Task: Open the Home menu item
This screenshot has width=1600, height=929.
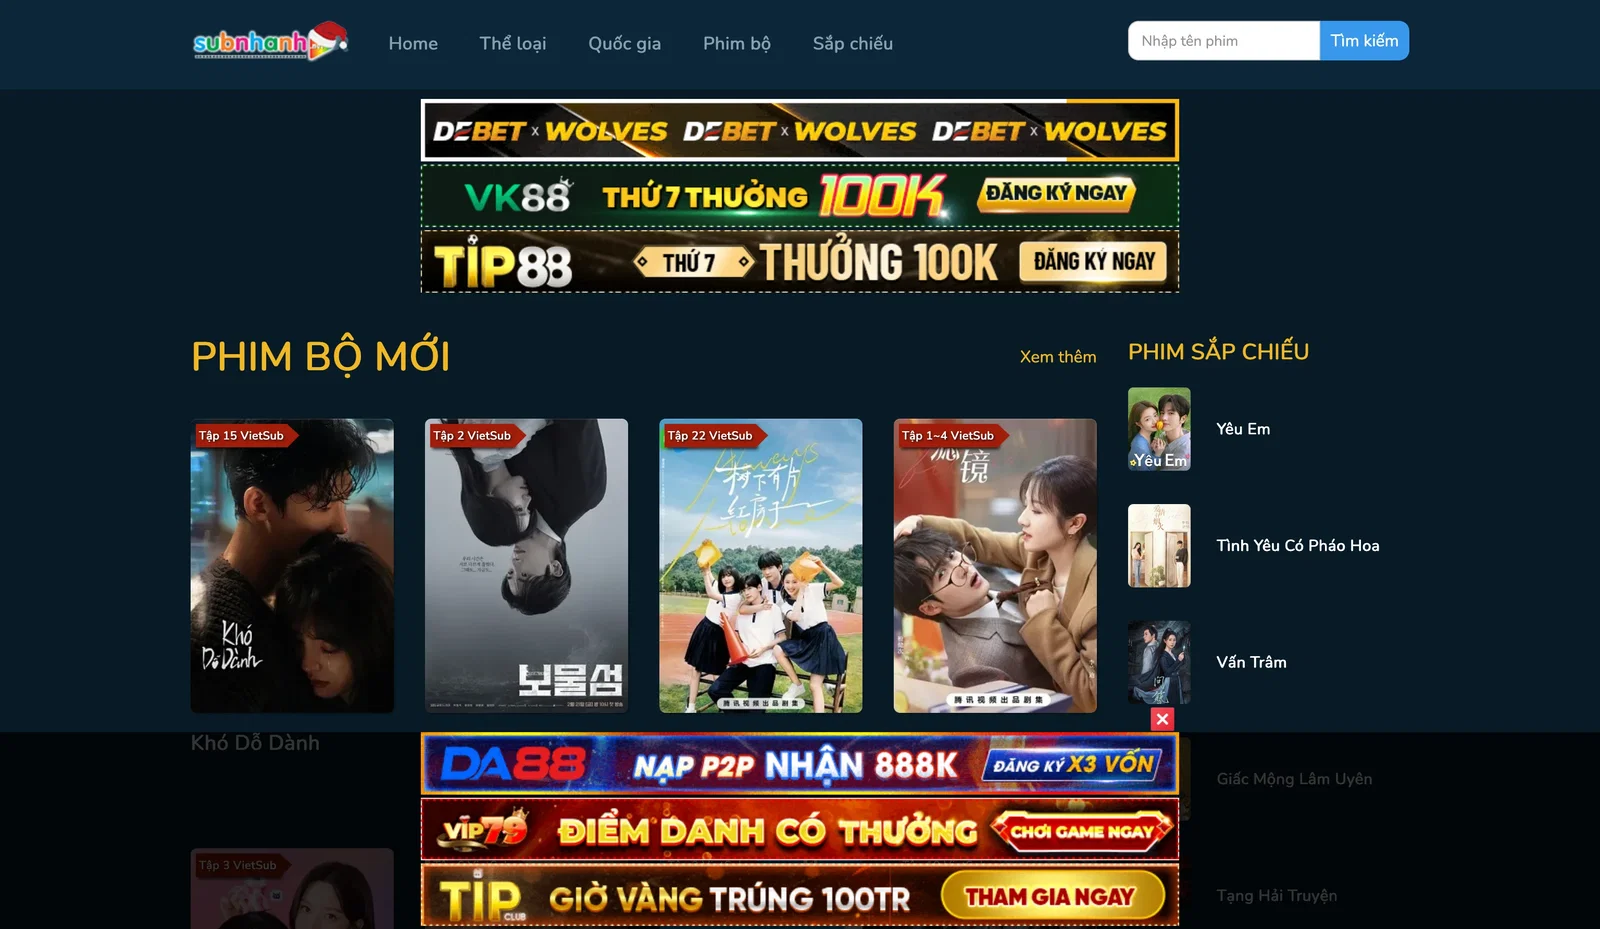Action: 413,44
